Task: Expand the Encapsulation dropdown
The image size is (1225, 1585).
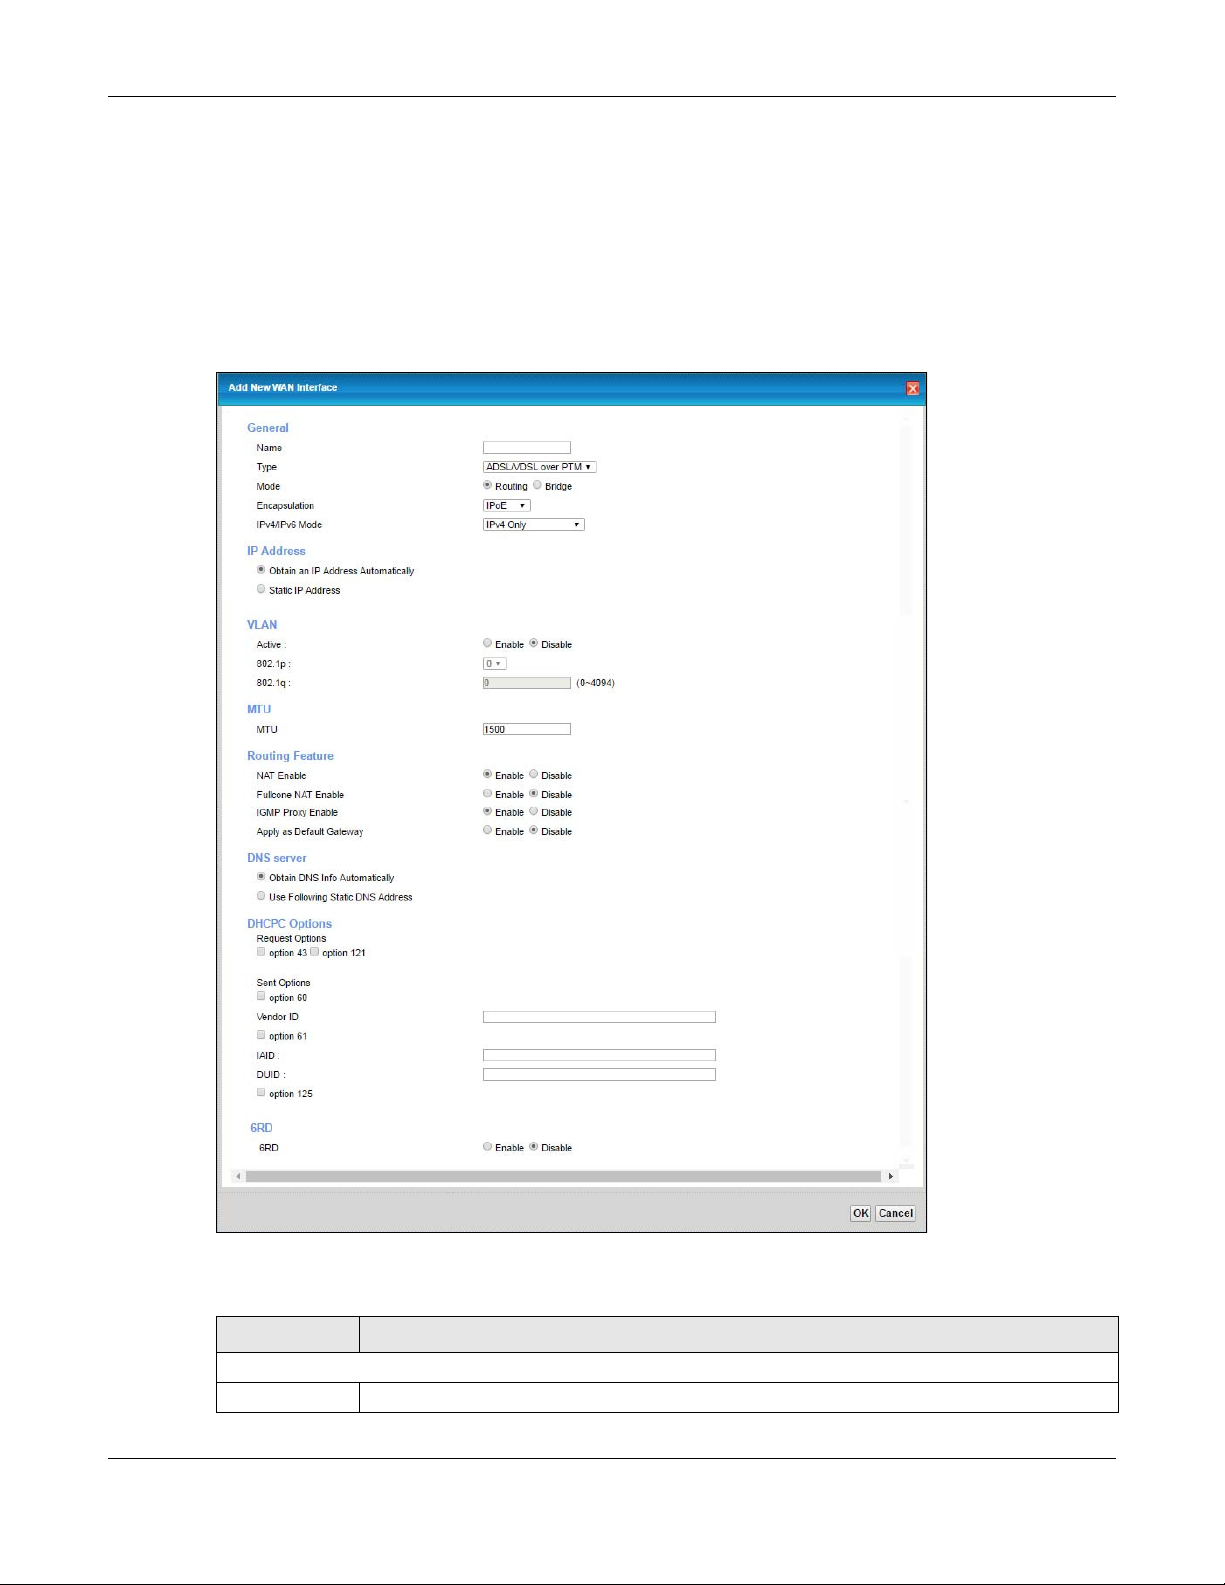Action: tap(506, 506)
